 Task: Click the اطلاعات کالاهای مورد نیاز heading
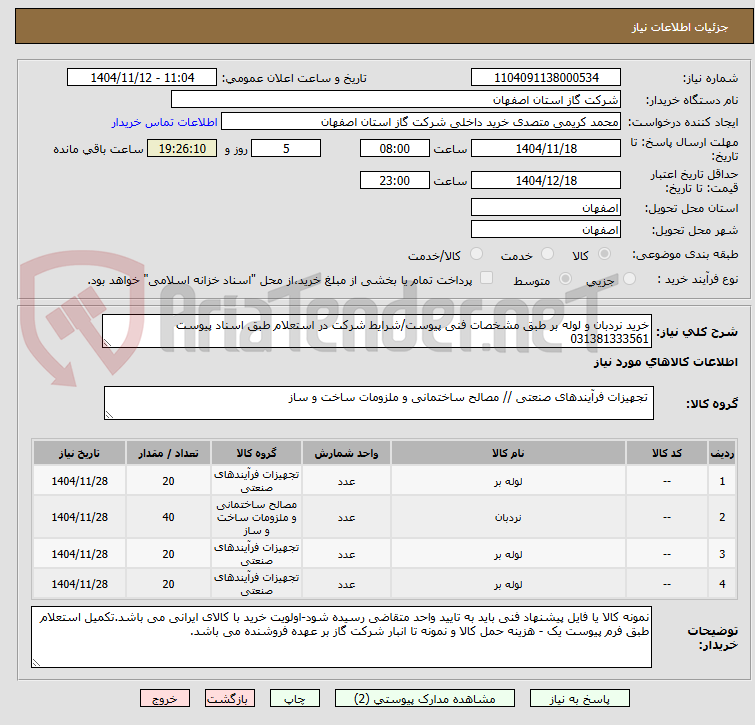pos(665,362)
